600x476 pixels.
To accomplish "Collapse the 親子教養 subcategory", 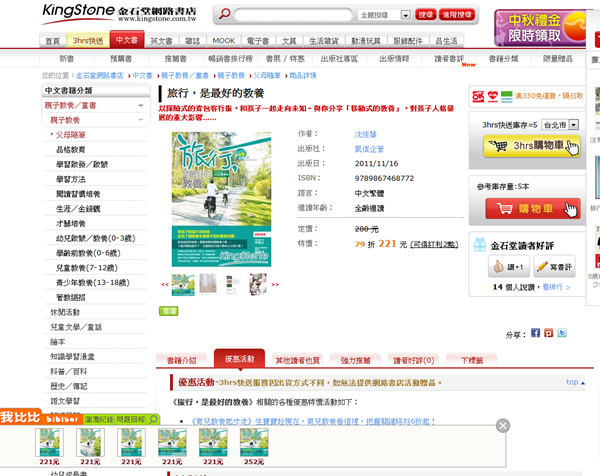I will [141, 120].
